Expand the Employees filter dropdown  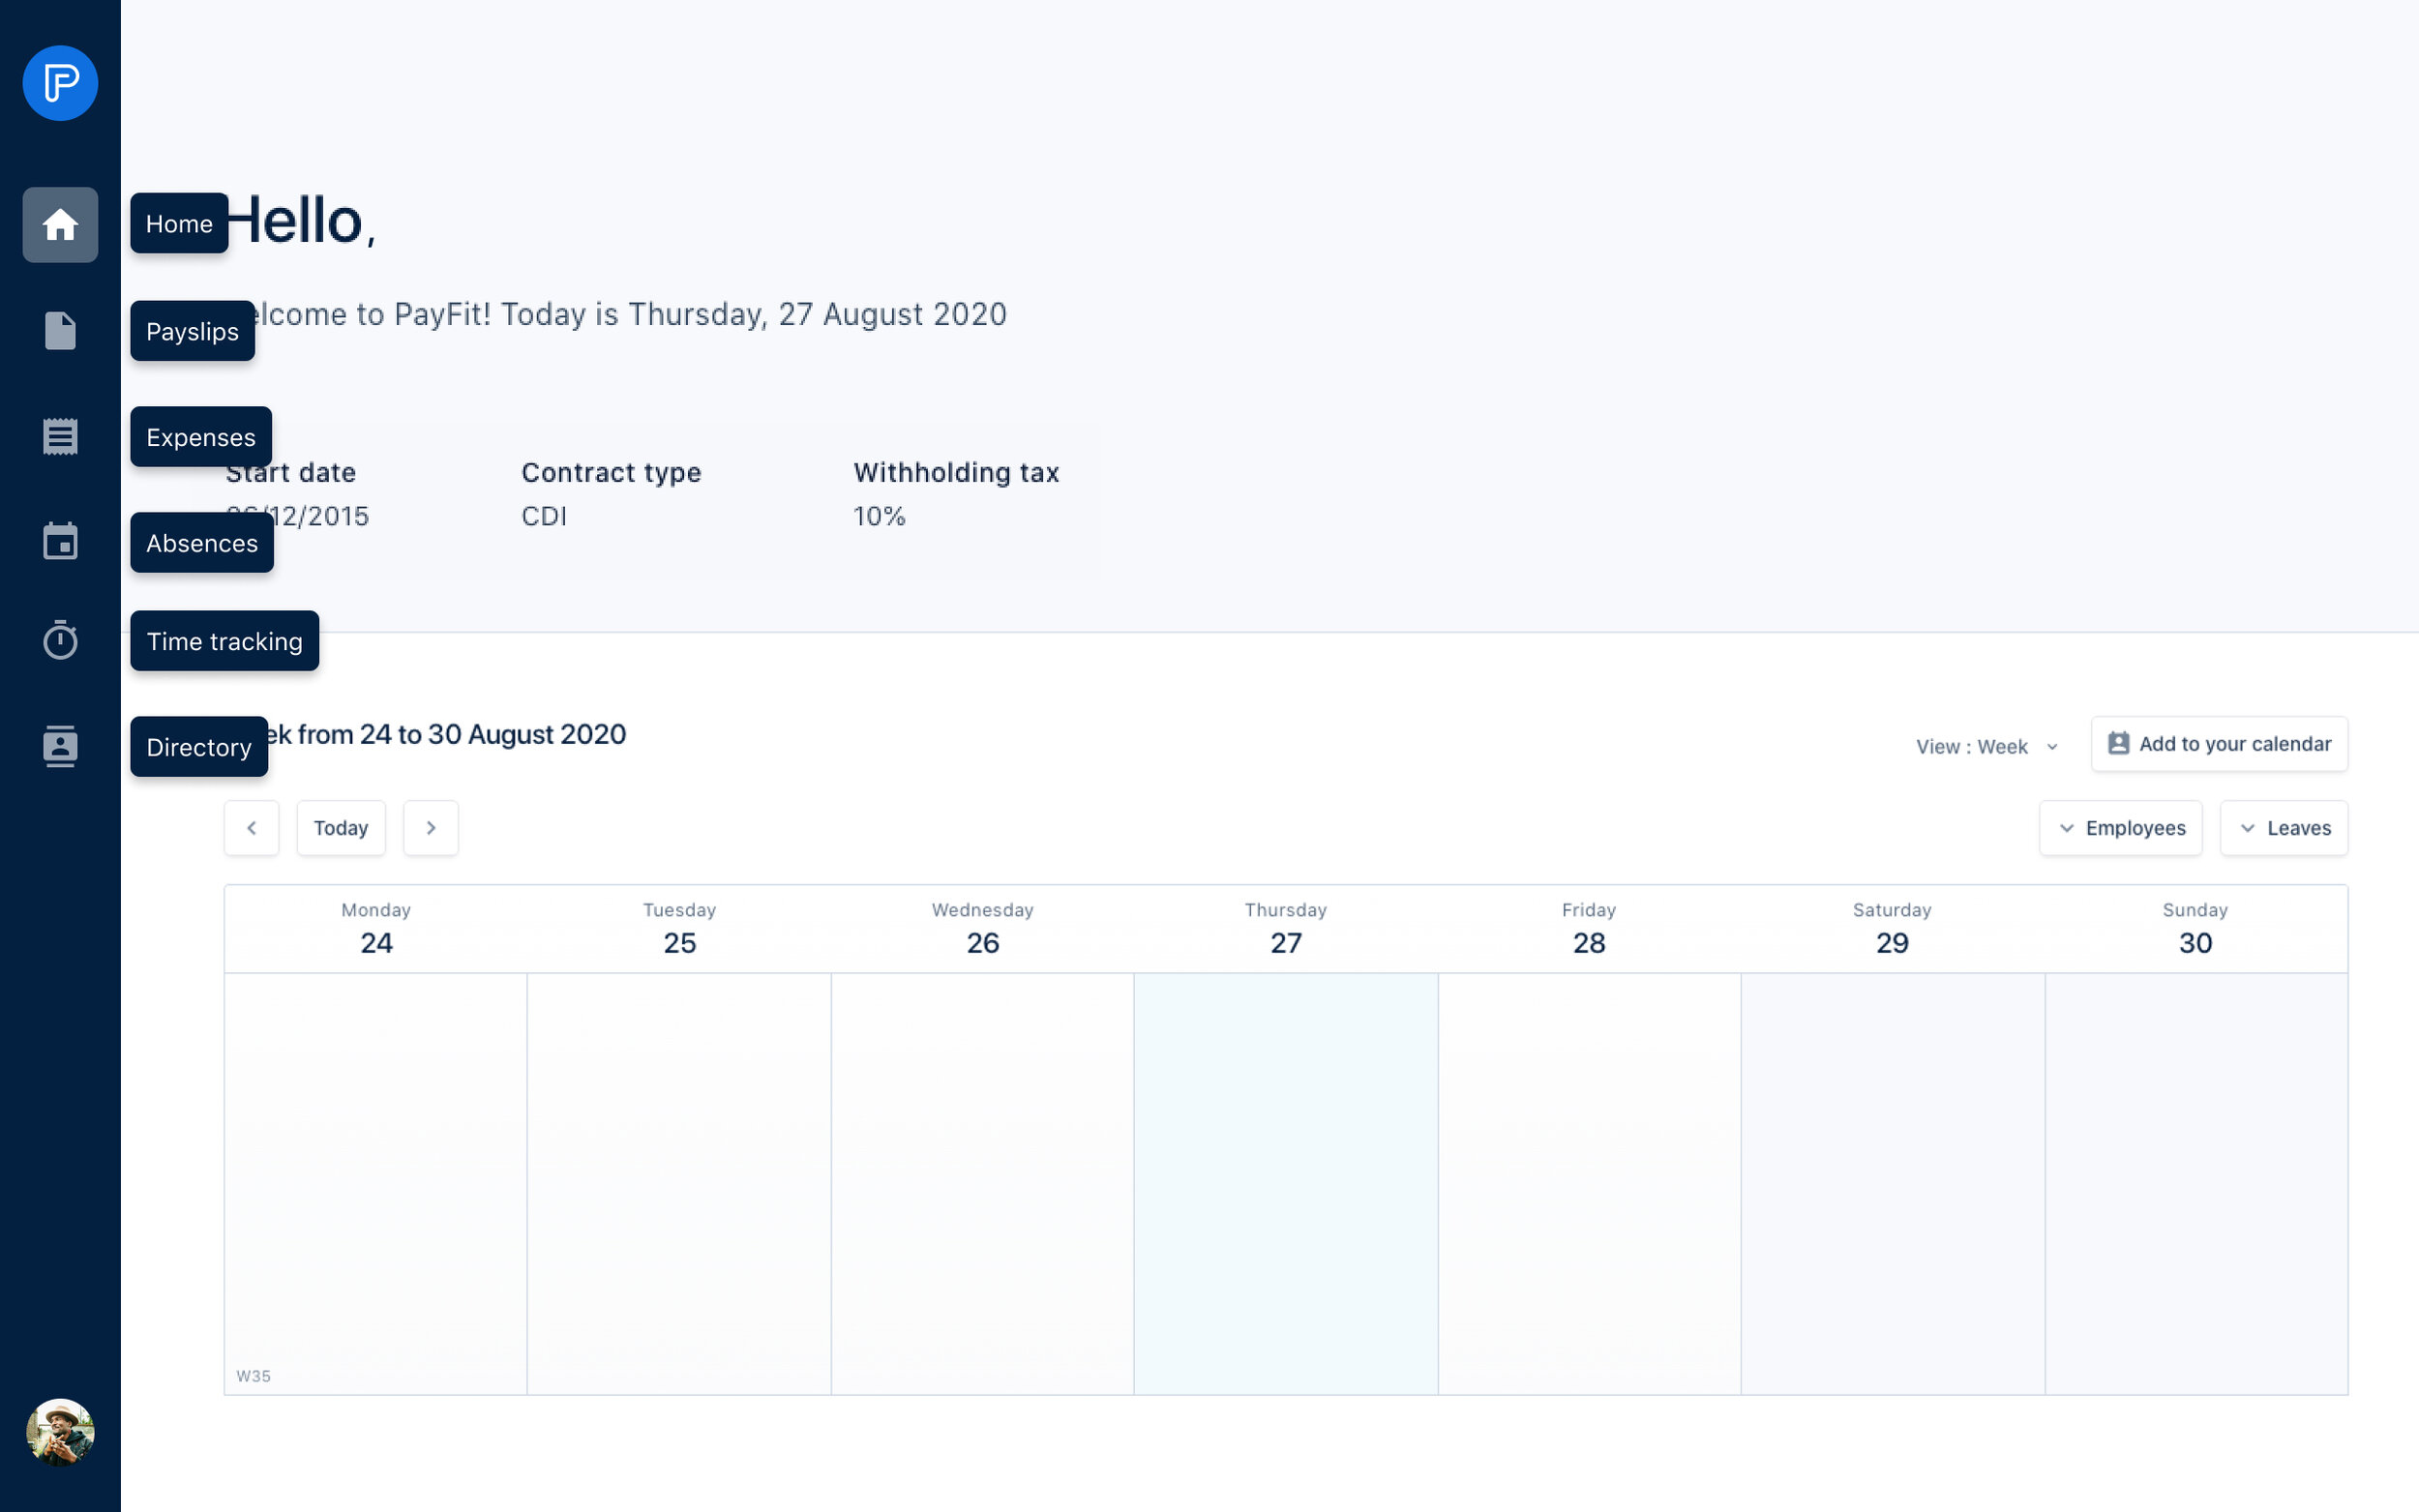pyautogui.click(x=2120, y=828)
